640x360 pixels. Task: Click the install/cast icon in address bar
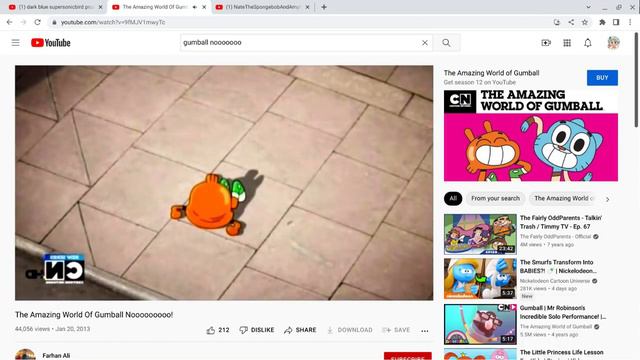tap(557, 22)
